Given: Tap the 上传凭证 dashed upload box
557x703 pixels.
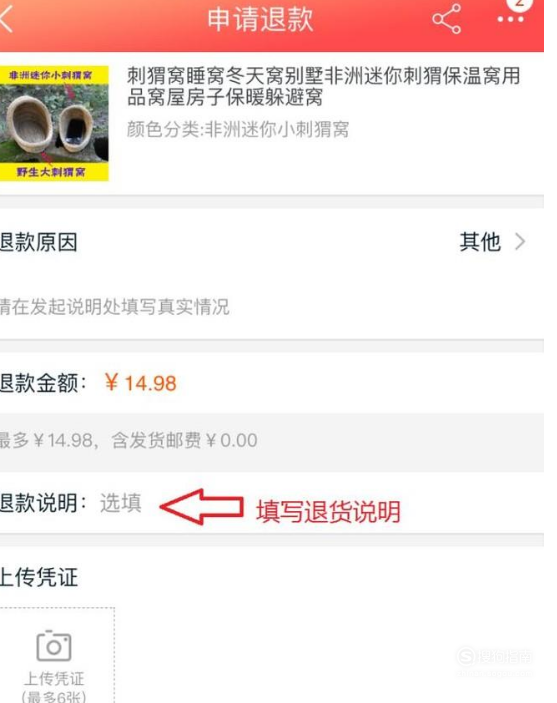Looking at the screenshot, I should (x=57, y=655).
